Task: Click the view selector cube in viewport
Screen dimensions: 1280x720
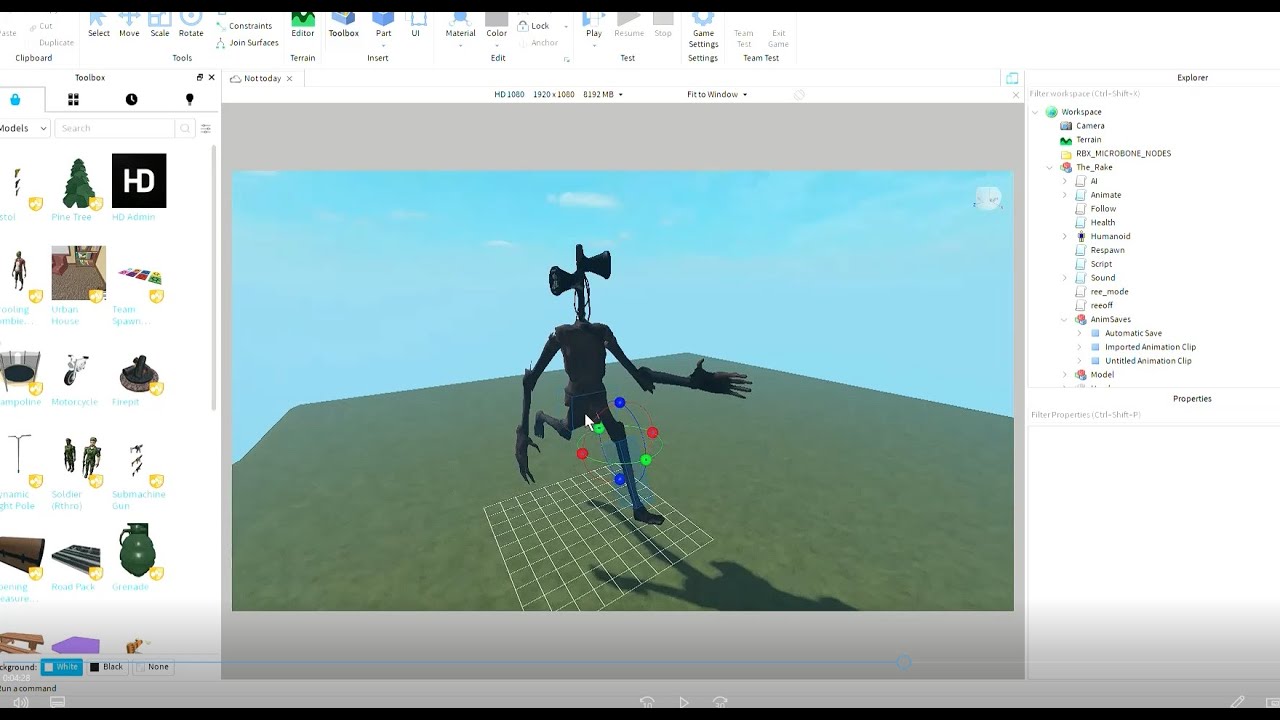Action: tap(987, 199)
